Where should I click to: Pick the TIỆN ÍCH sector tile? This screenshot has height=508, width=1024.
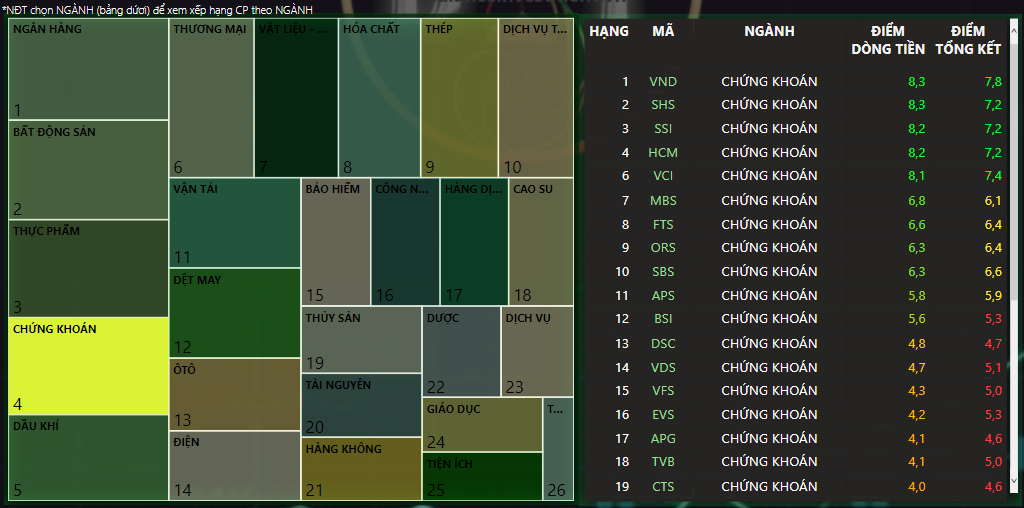coord(483,477)
